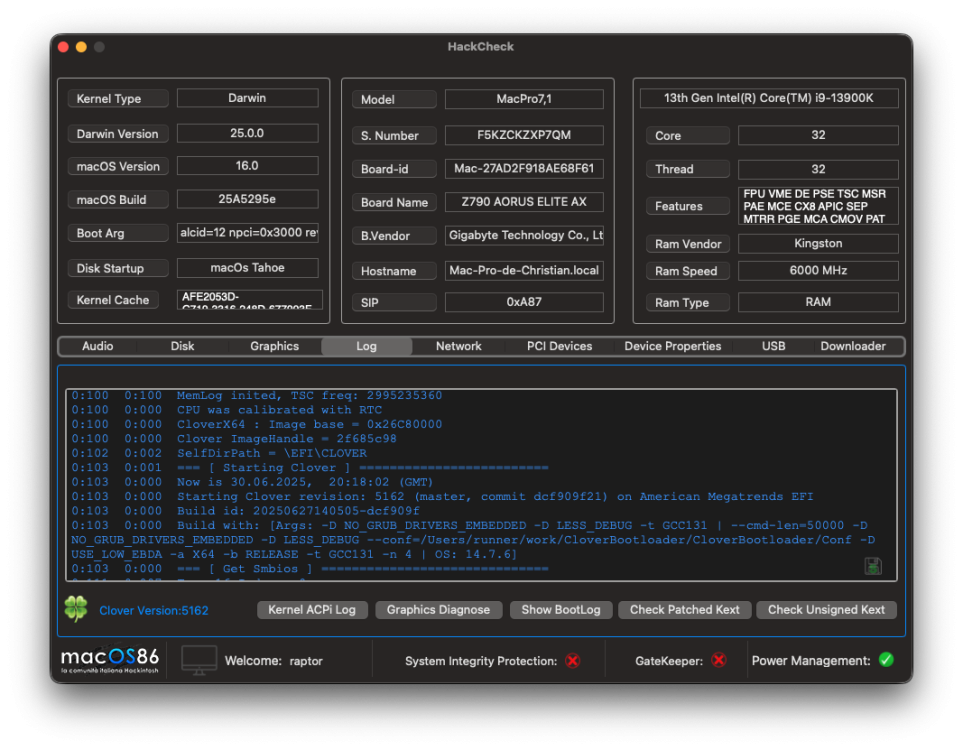Click the Ram Speed value 6000 MHz

[818, 270]
